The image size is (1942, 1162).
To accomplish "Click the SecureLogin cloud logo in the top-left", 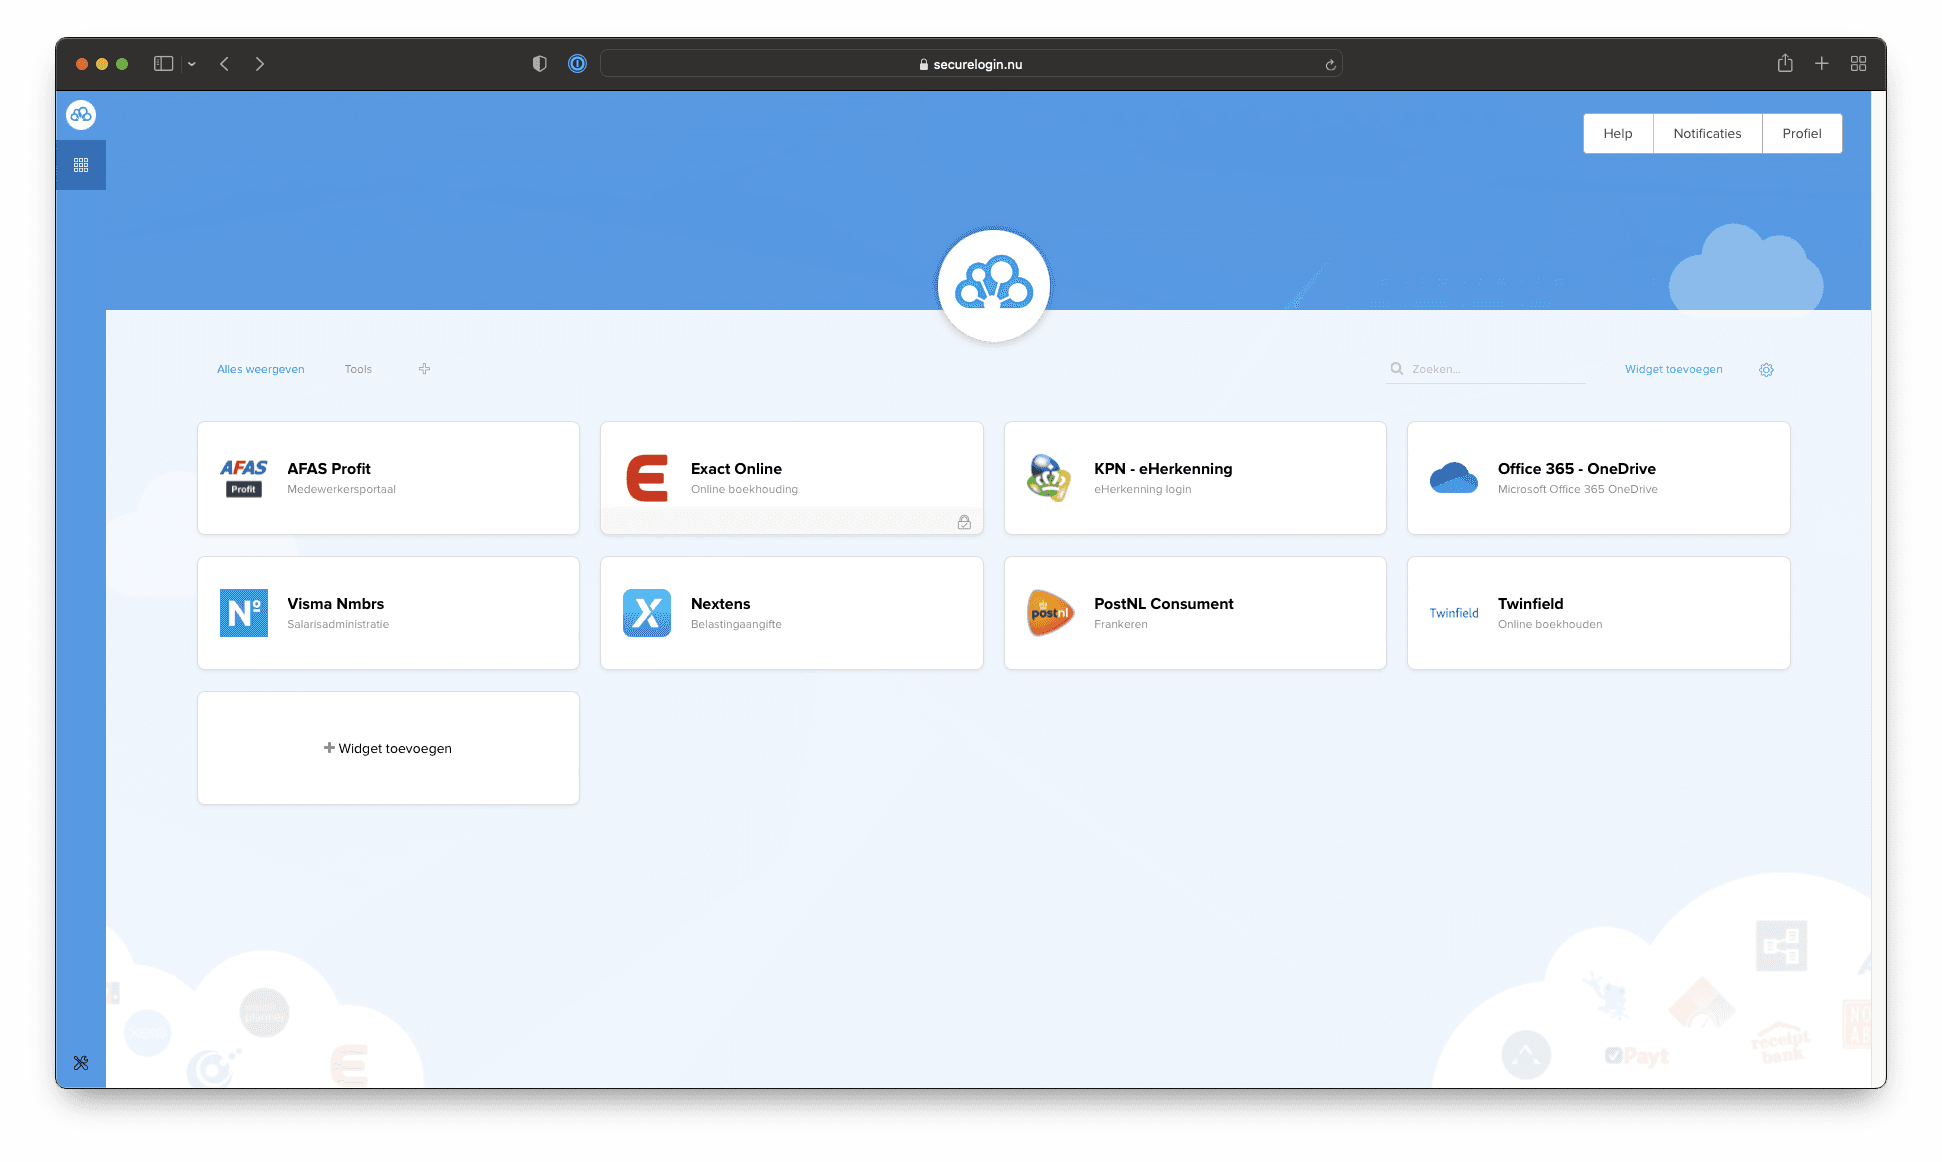I will pyautogui.click(x=81, y=115).
